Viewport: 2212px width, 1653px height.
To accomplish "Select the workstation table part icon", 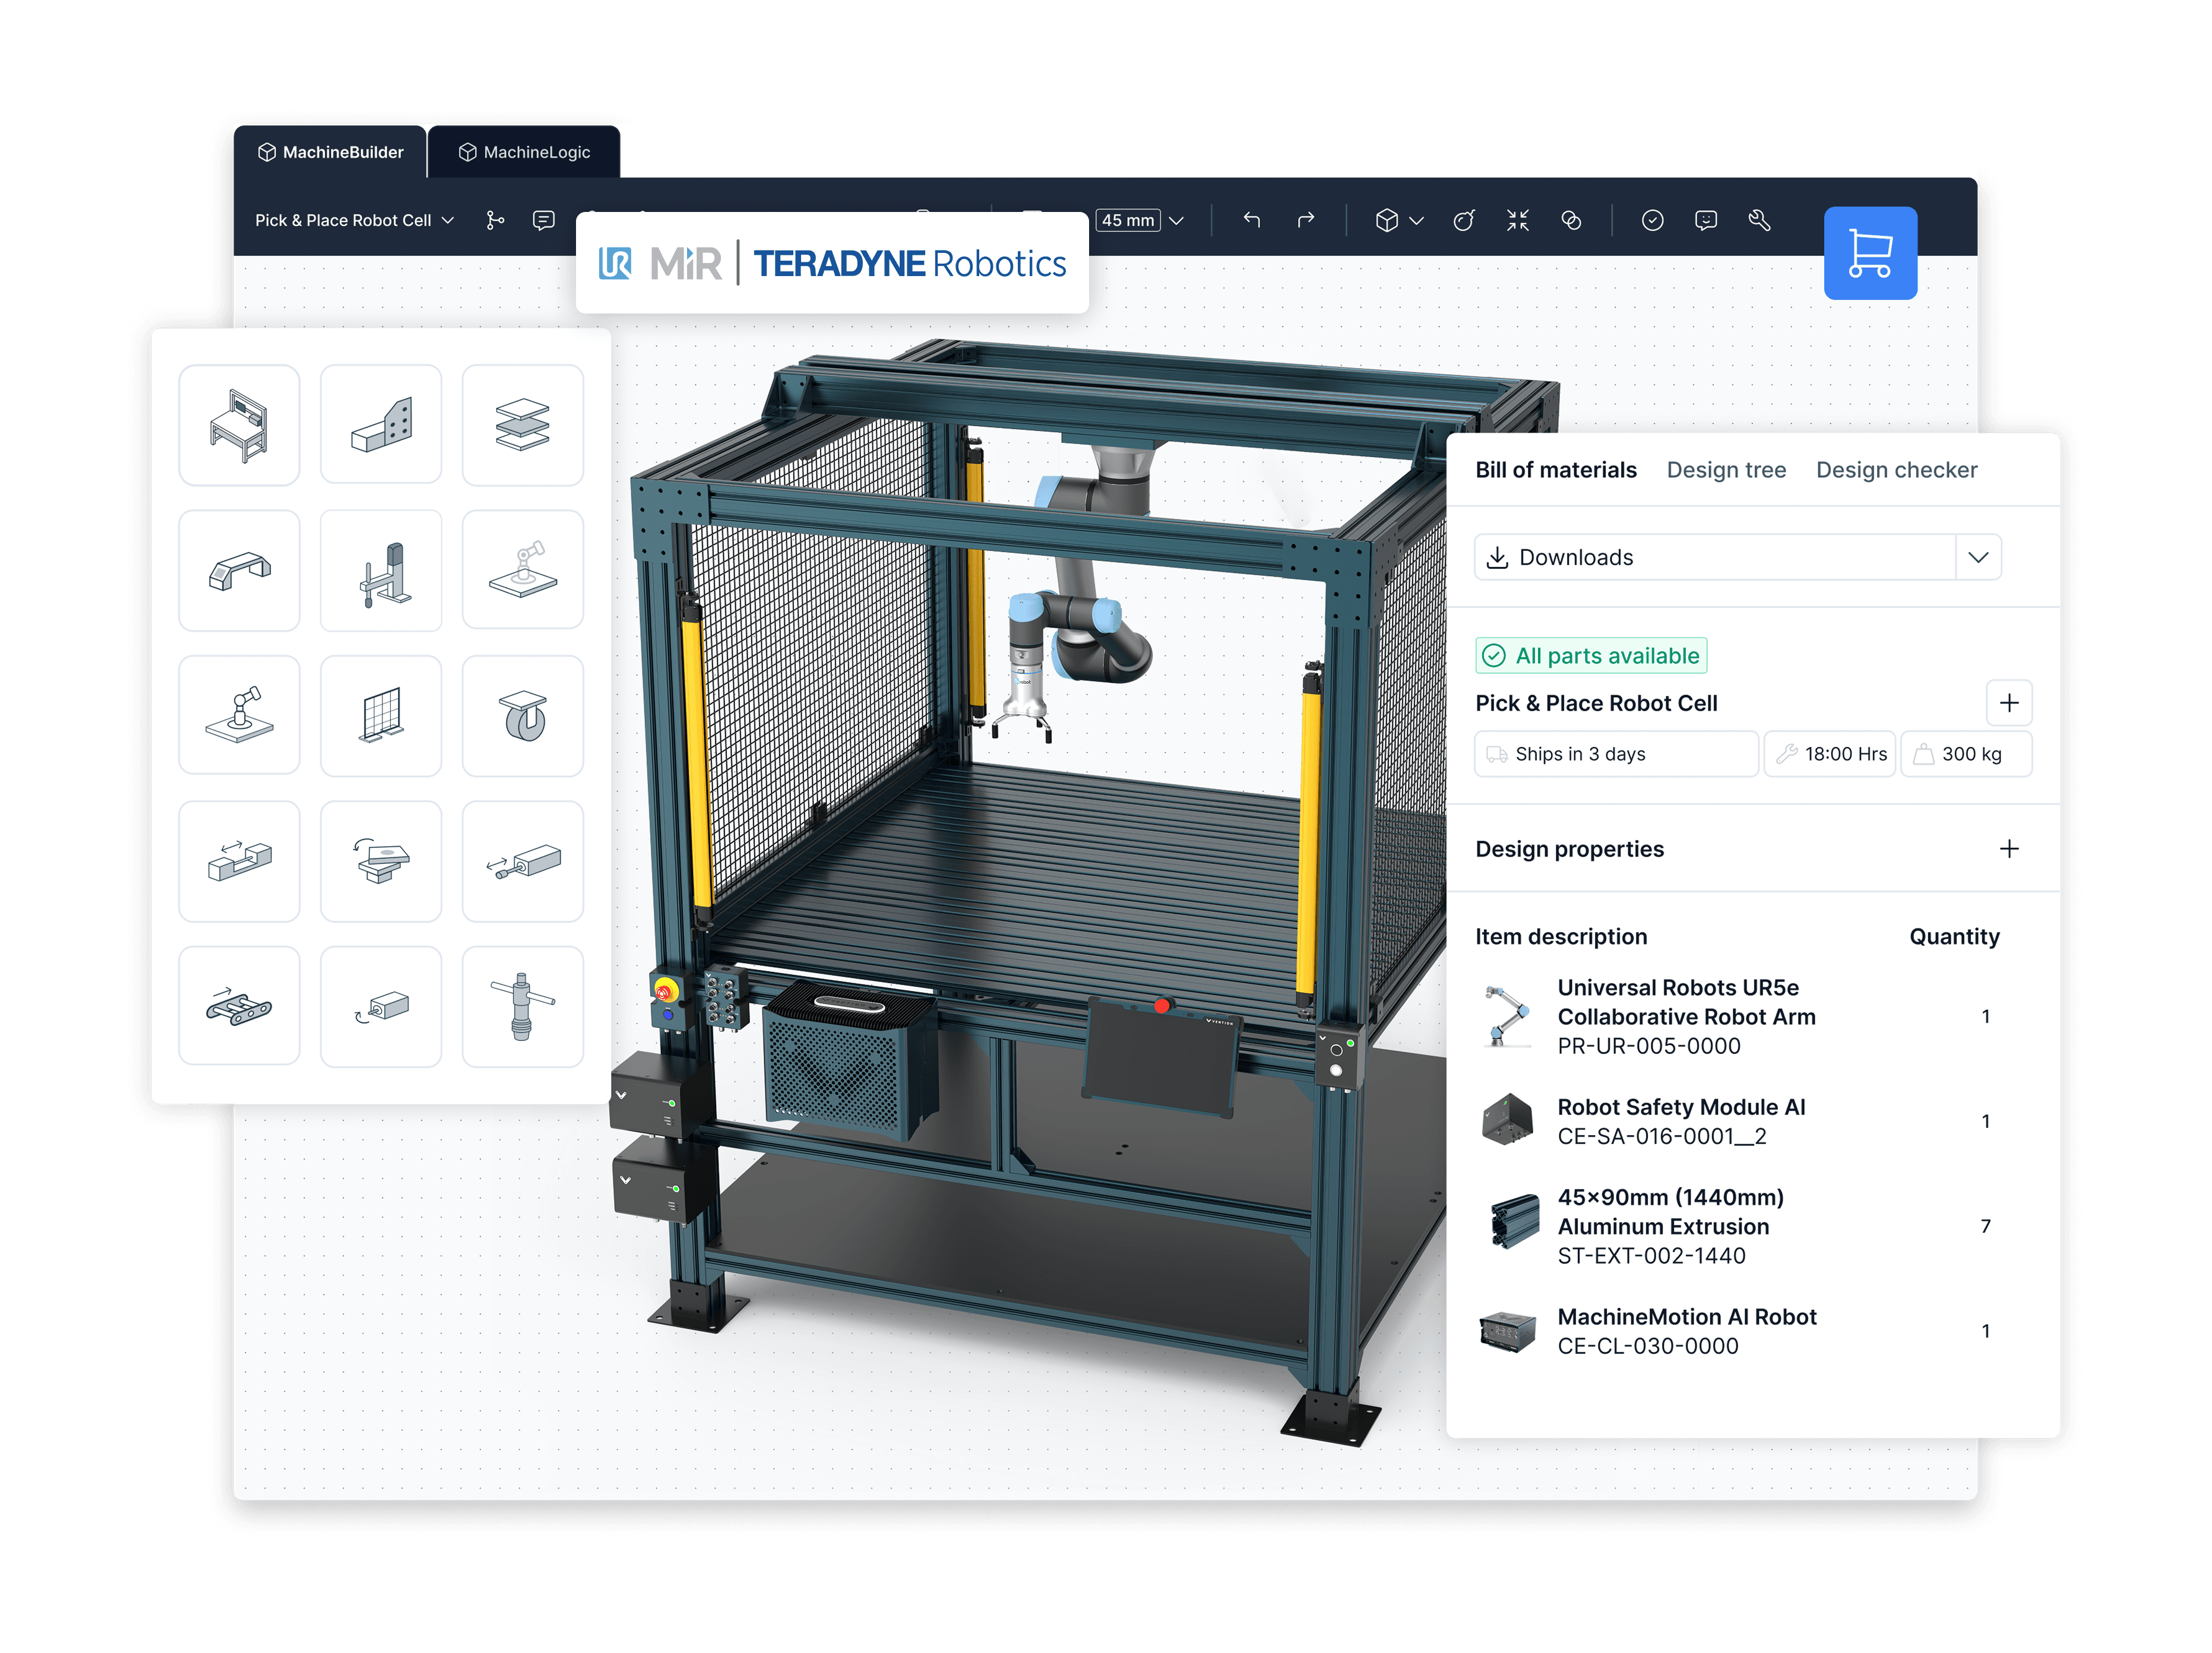I will (x=239, y=425).
